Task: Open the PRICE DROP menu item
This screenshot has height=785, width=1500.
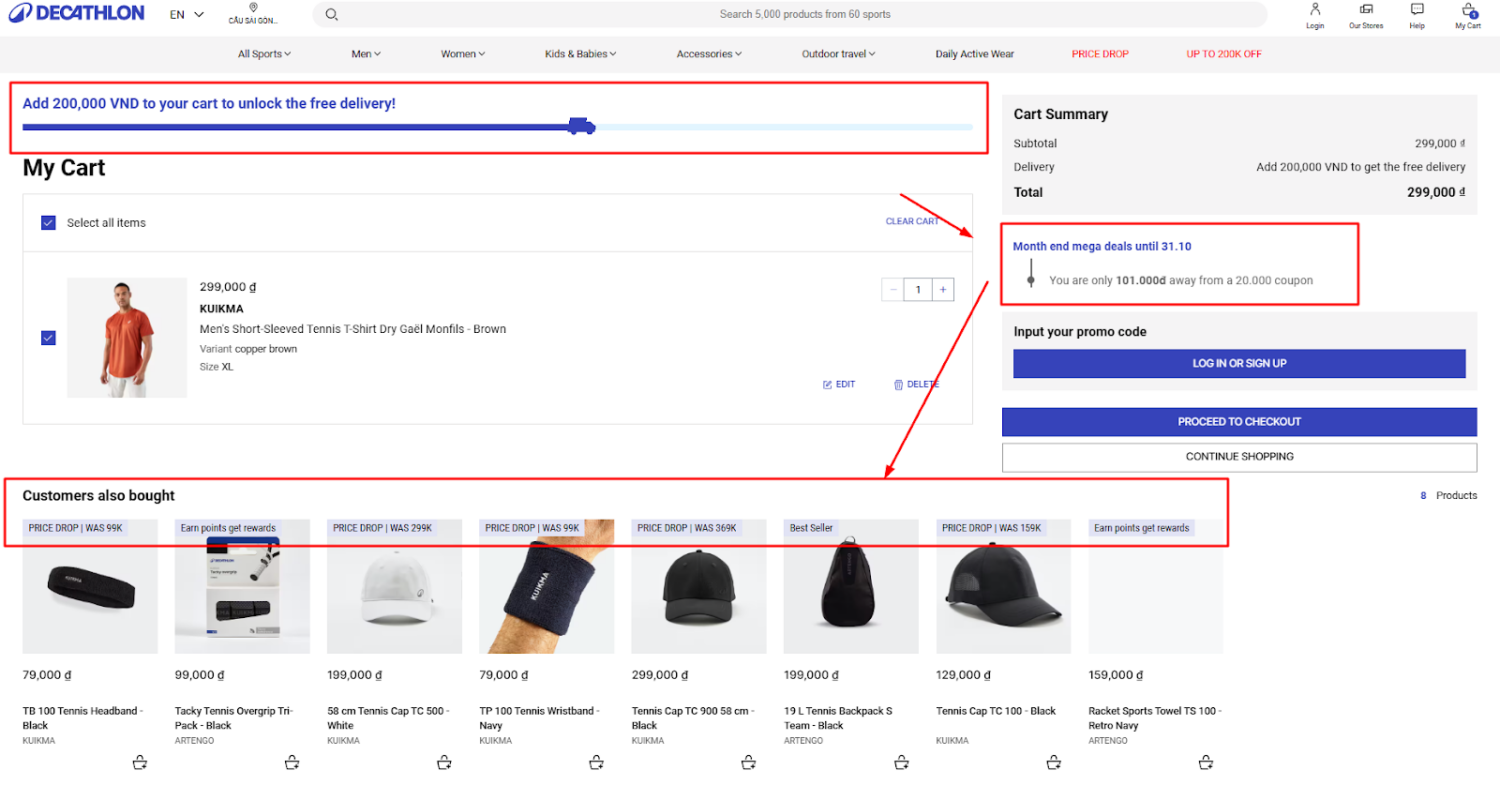Action: [1099, 54]
